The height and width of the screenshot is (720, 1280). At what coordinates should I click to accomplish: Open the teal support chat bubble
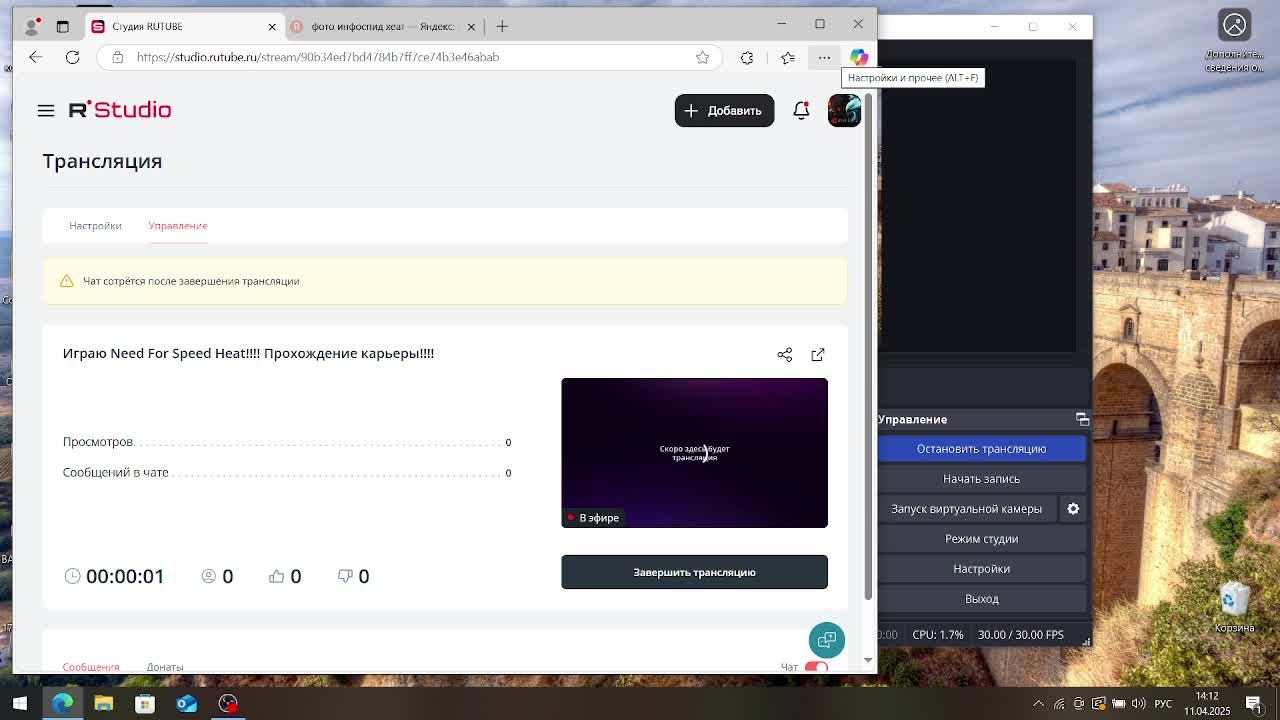click(827, 640)
